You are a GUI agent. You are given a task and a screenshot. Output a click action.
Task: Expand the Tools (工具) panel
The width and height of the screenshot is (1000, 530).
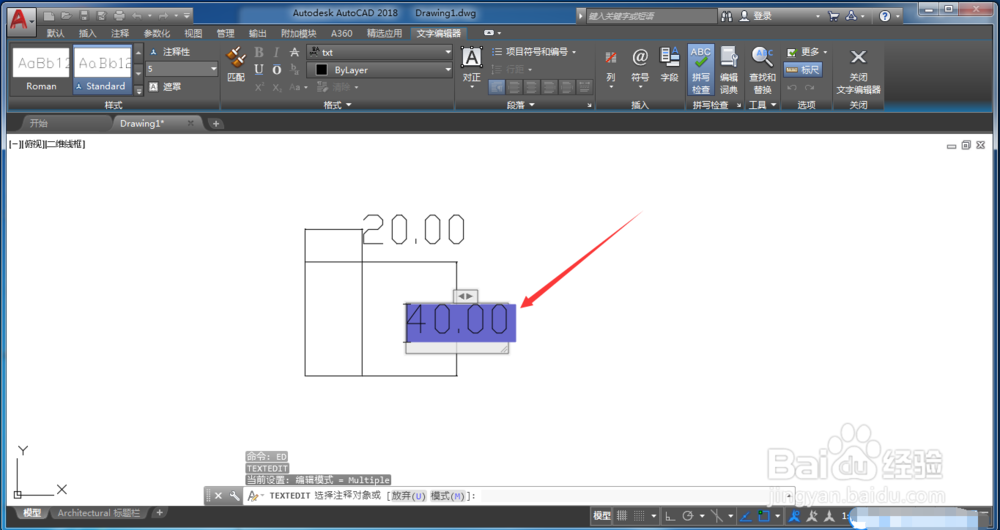pyautogui.click(x=762, y=105)
